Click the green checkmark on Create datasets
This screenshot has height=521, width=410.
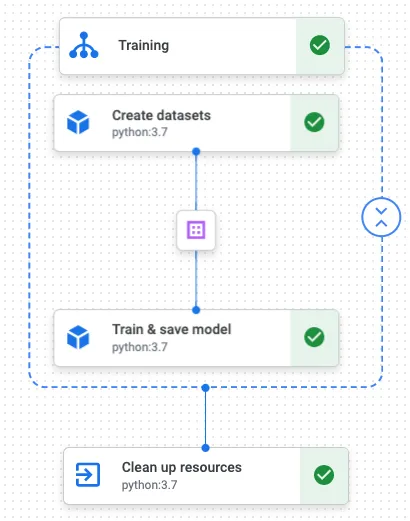(314, 122)
